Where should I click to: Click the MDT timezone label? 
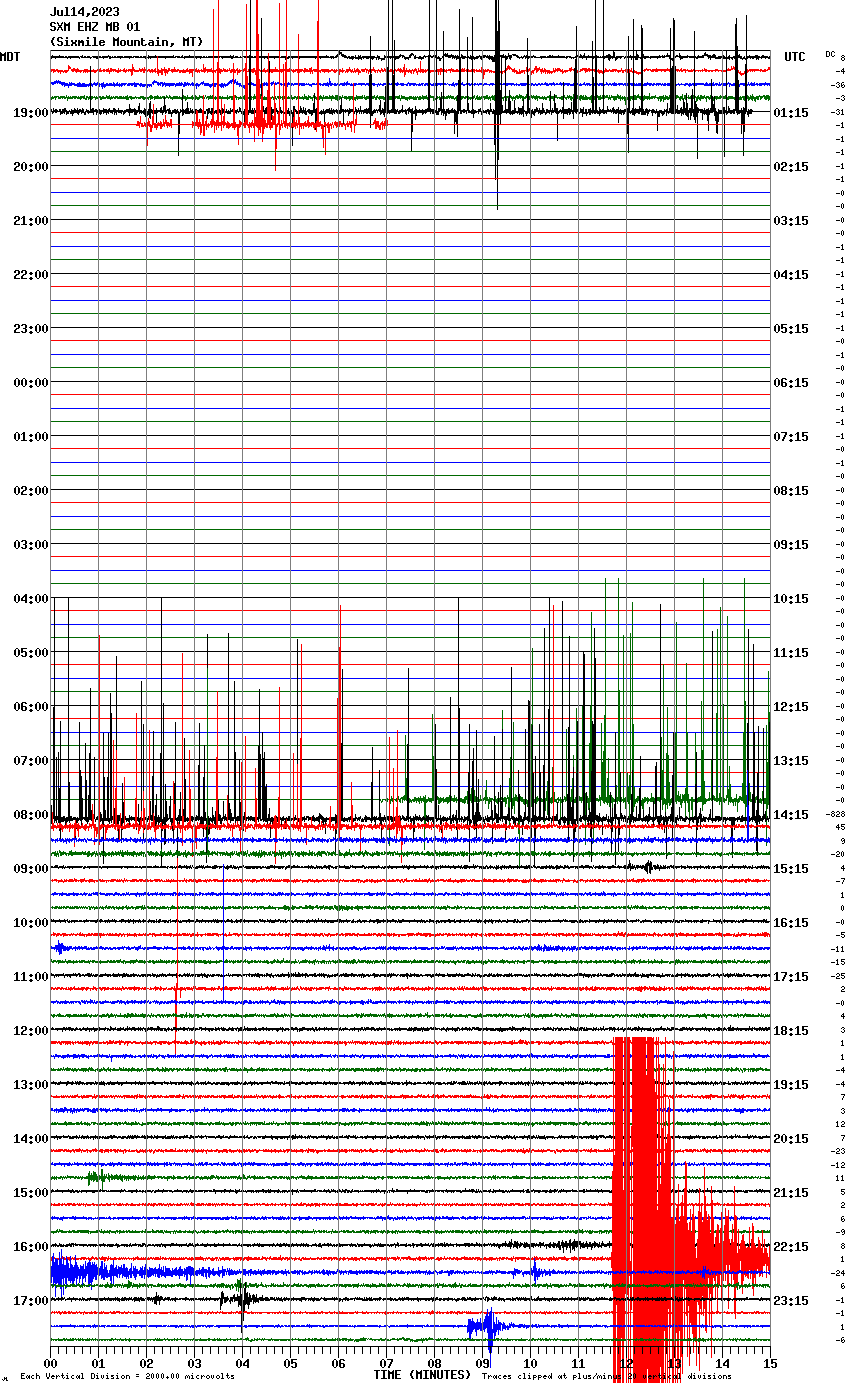coord(10,57)
